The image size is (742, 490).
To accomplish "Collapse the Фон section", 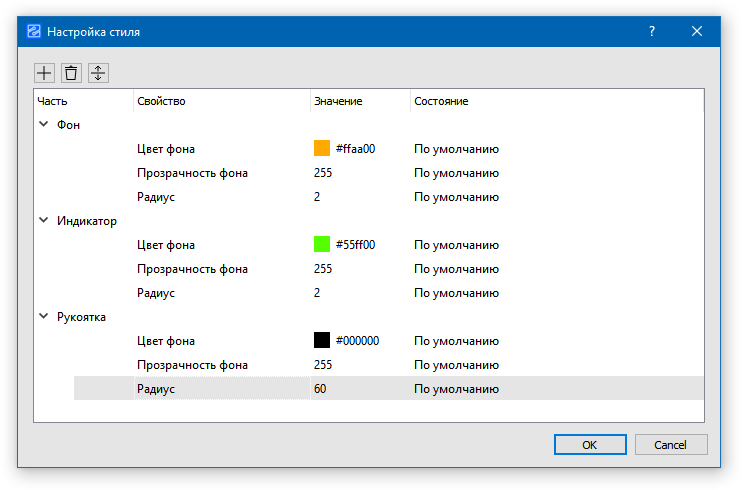I will coord(44,125).
